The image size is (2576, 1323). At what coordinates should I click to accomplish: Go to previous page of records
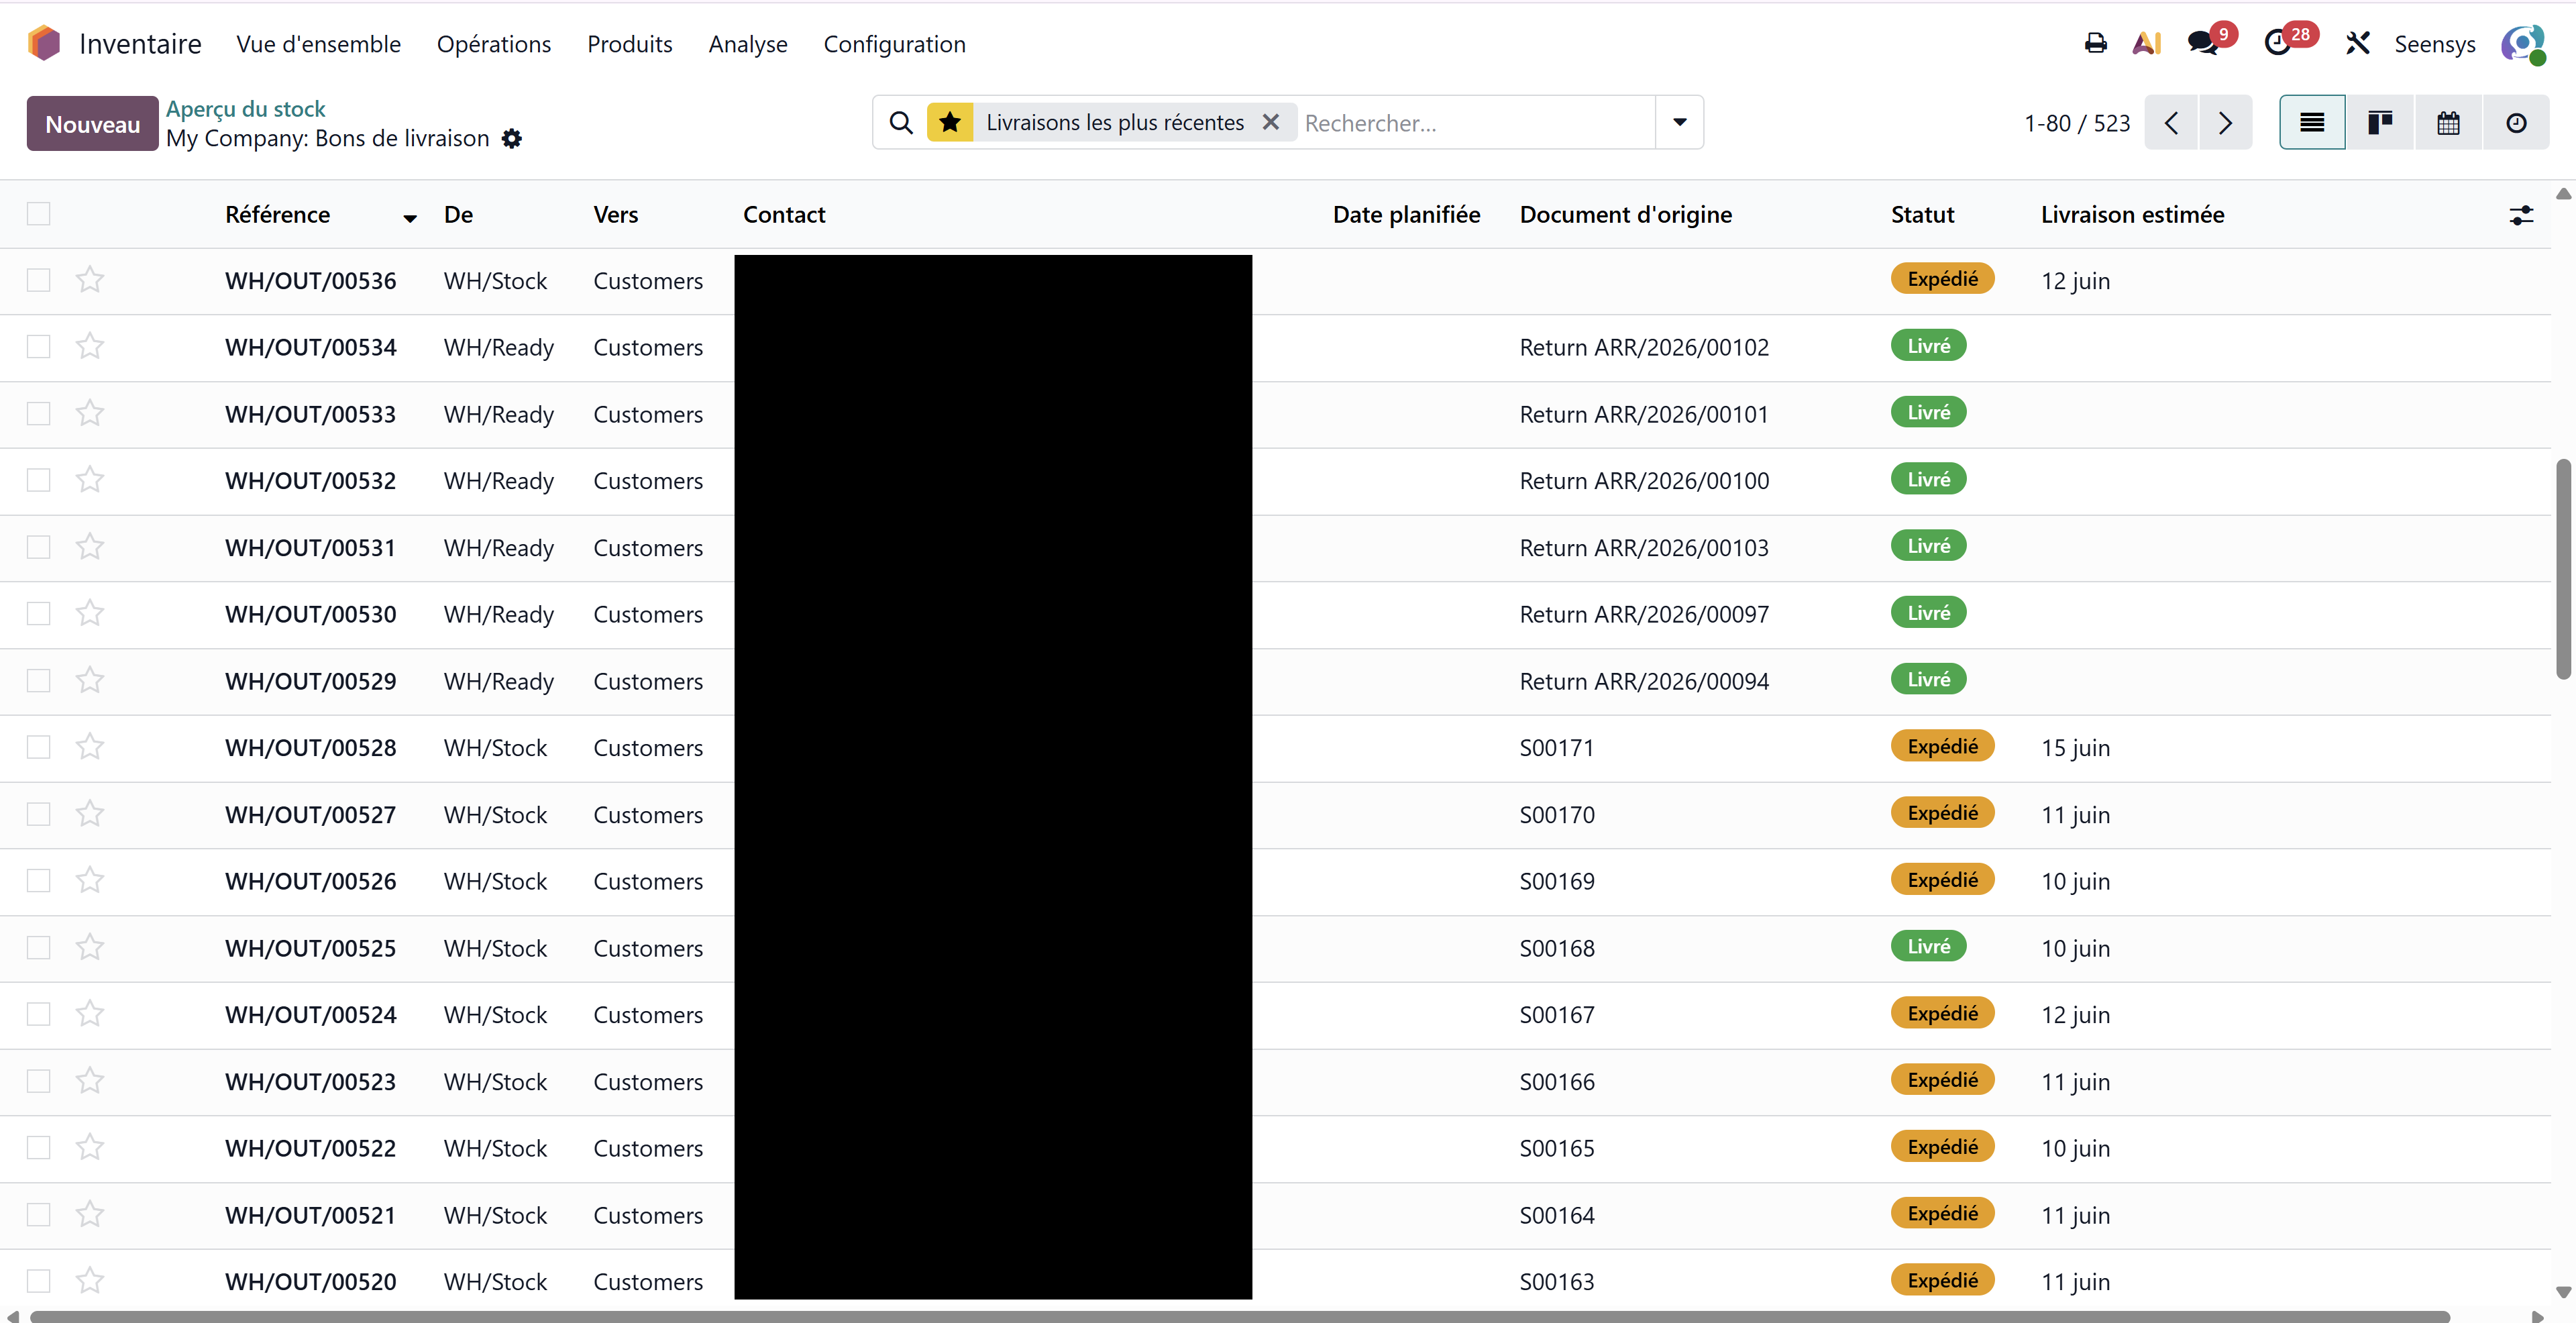2170,122
